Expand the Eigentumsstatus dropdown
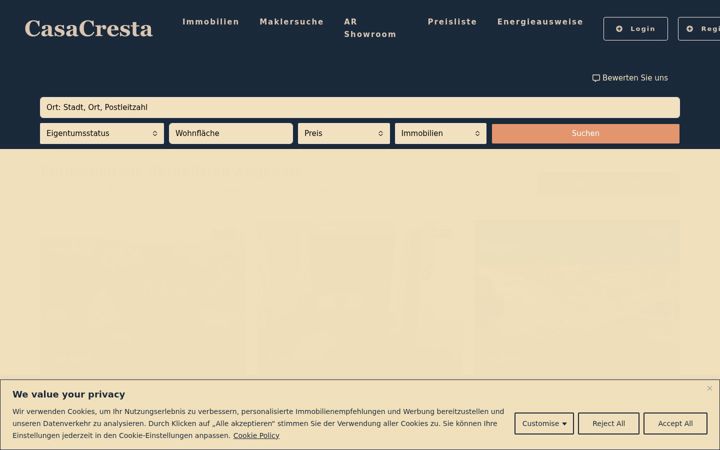This screenshot has height=450, width=720. point(102,134)
